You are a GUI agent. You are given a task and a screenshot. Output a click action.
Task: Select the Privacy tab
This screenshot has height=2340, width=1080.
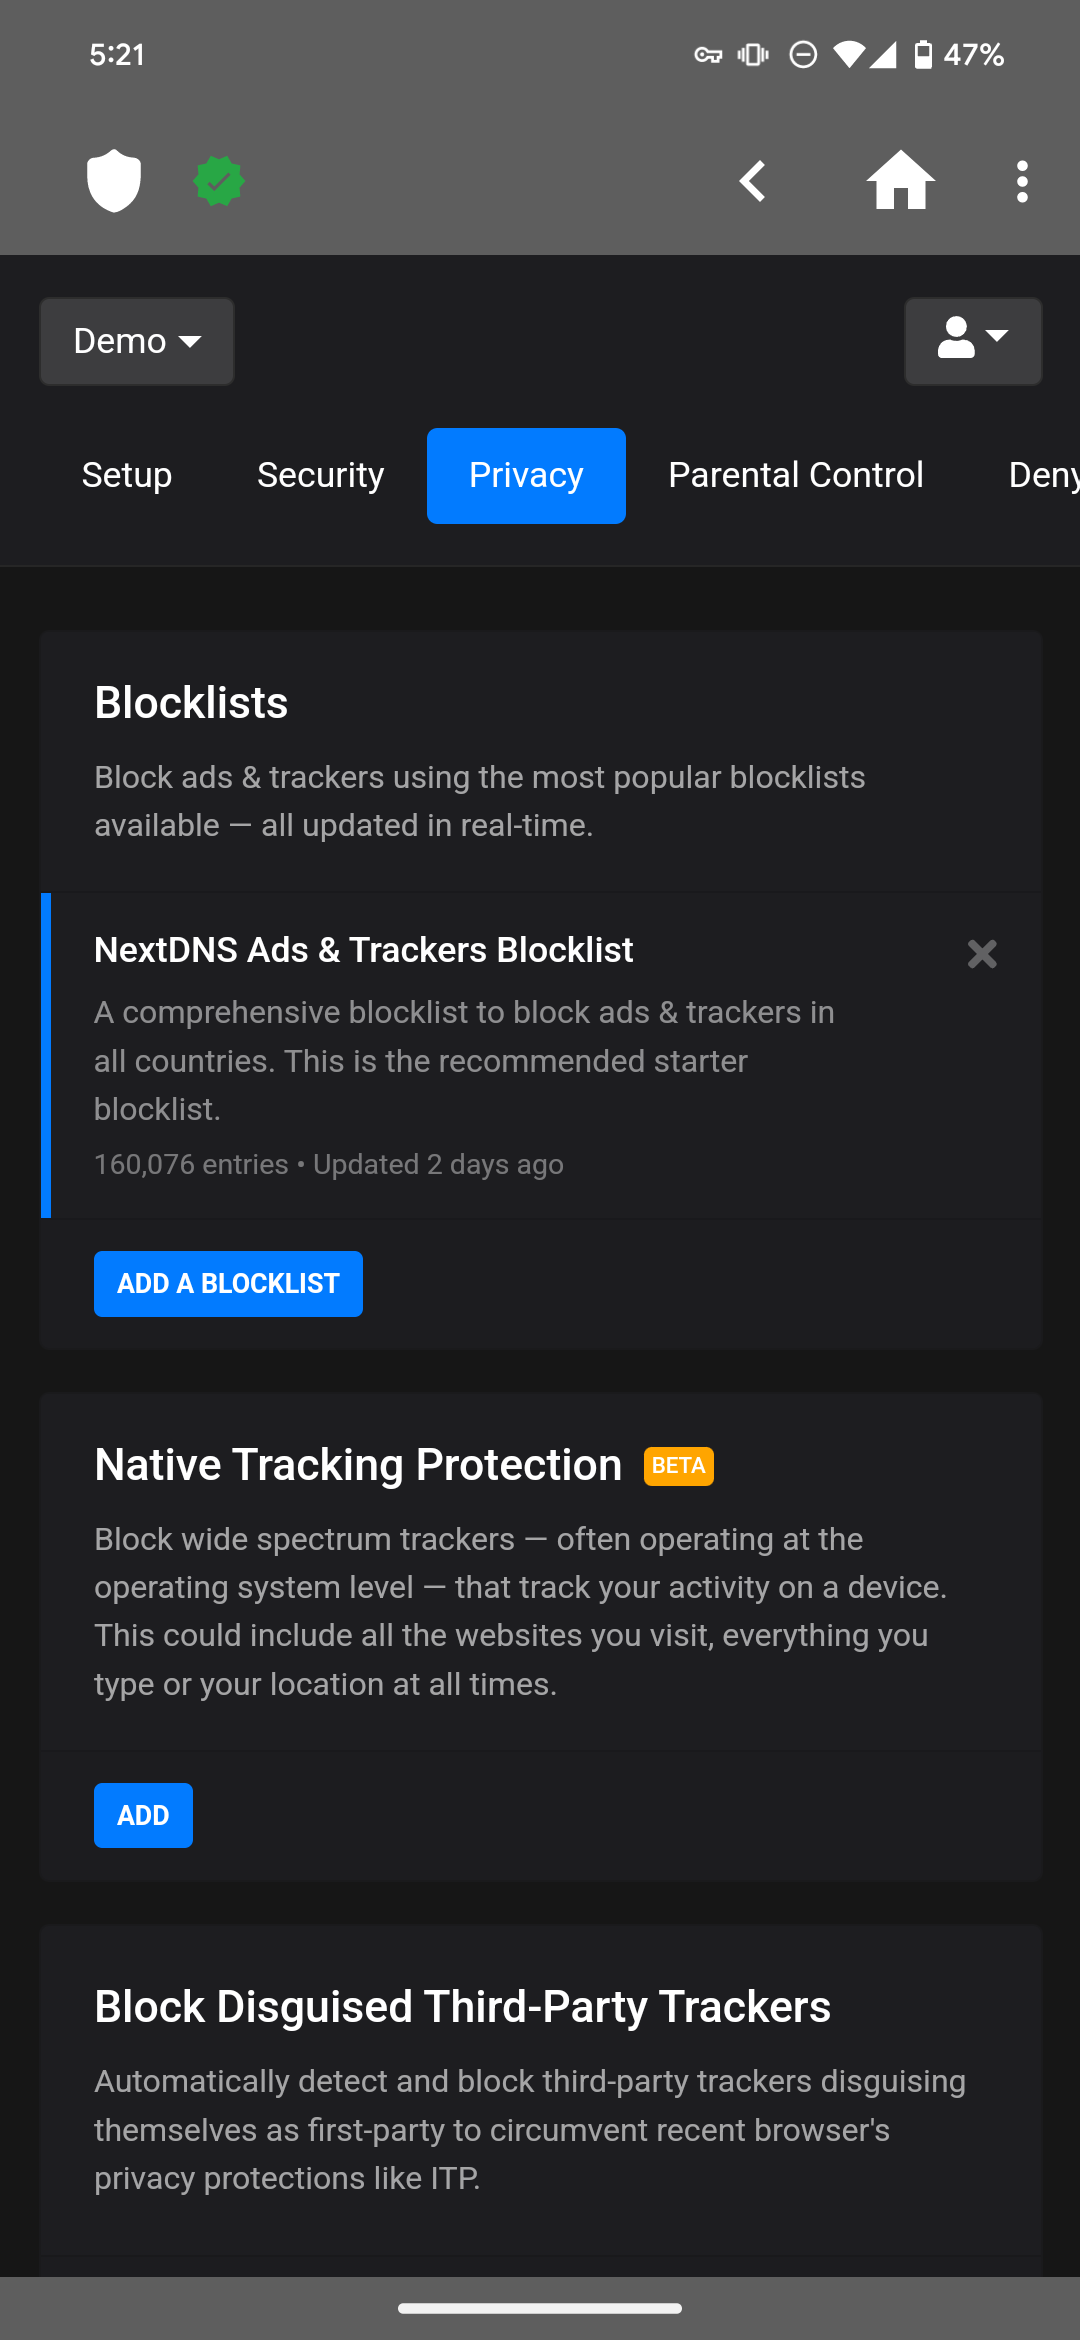point(526,476)
